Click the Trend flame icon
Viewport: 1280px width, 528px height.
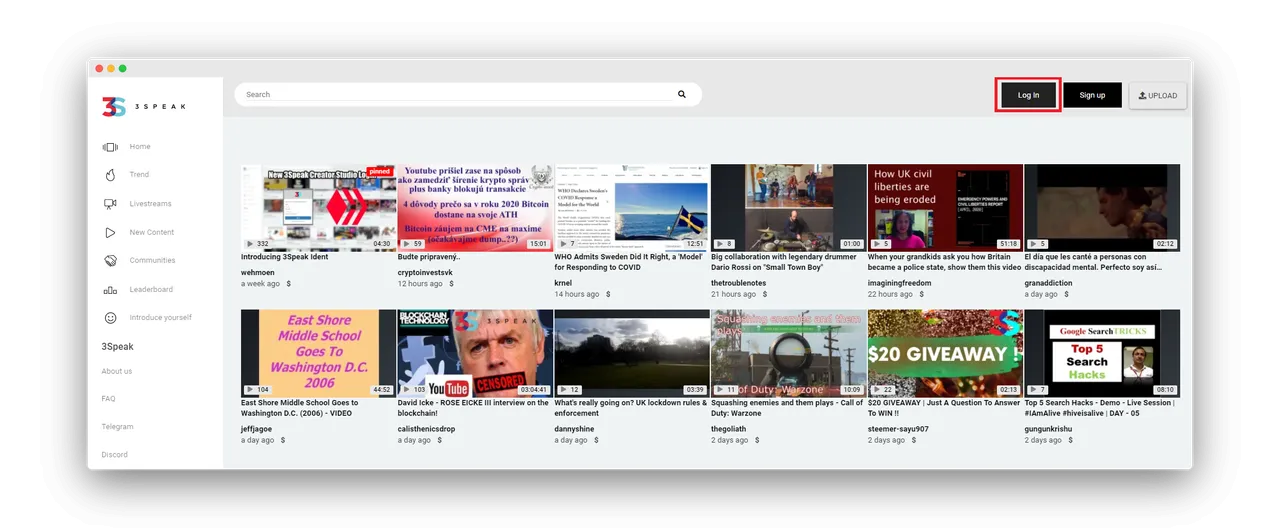pyautogui.click(x=110, y=175)
